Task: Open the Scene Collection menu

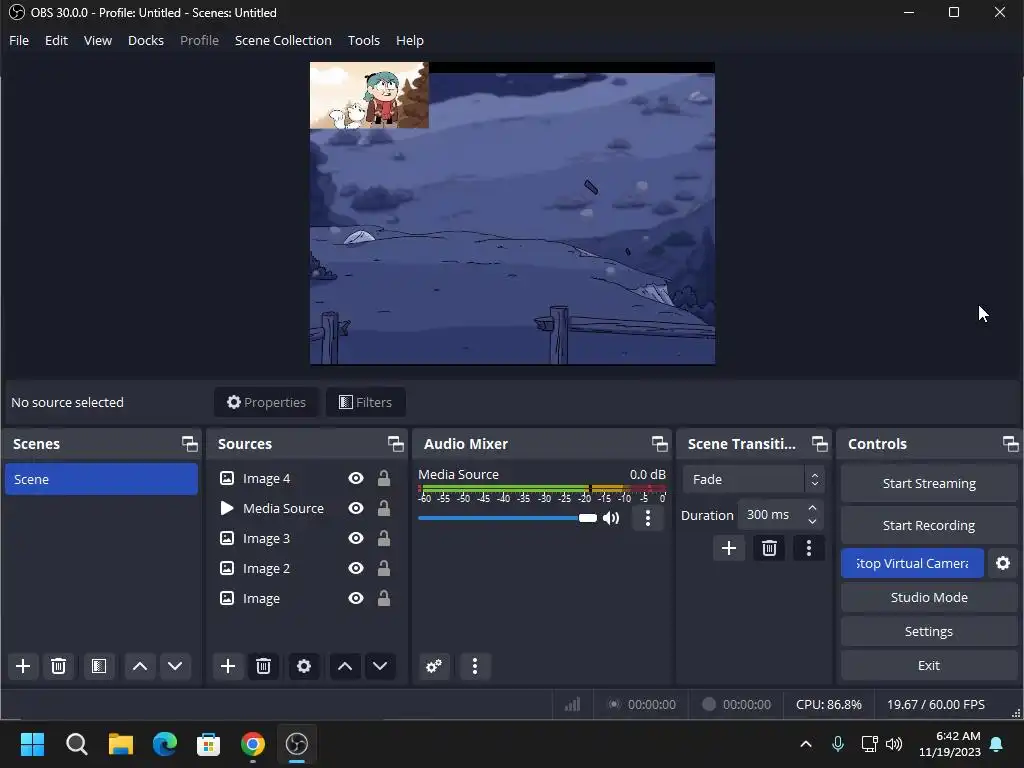Action: pyautogui.click(x=283, y=40)
